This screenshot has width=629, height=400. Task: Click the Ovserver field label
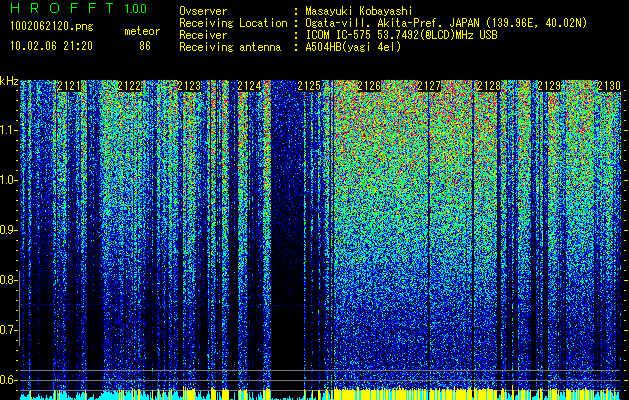click(203, 11)
